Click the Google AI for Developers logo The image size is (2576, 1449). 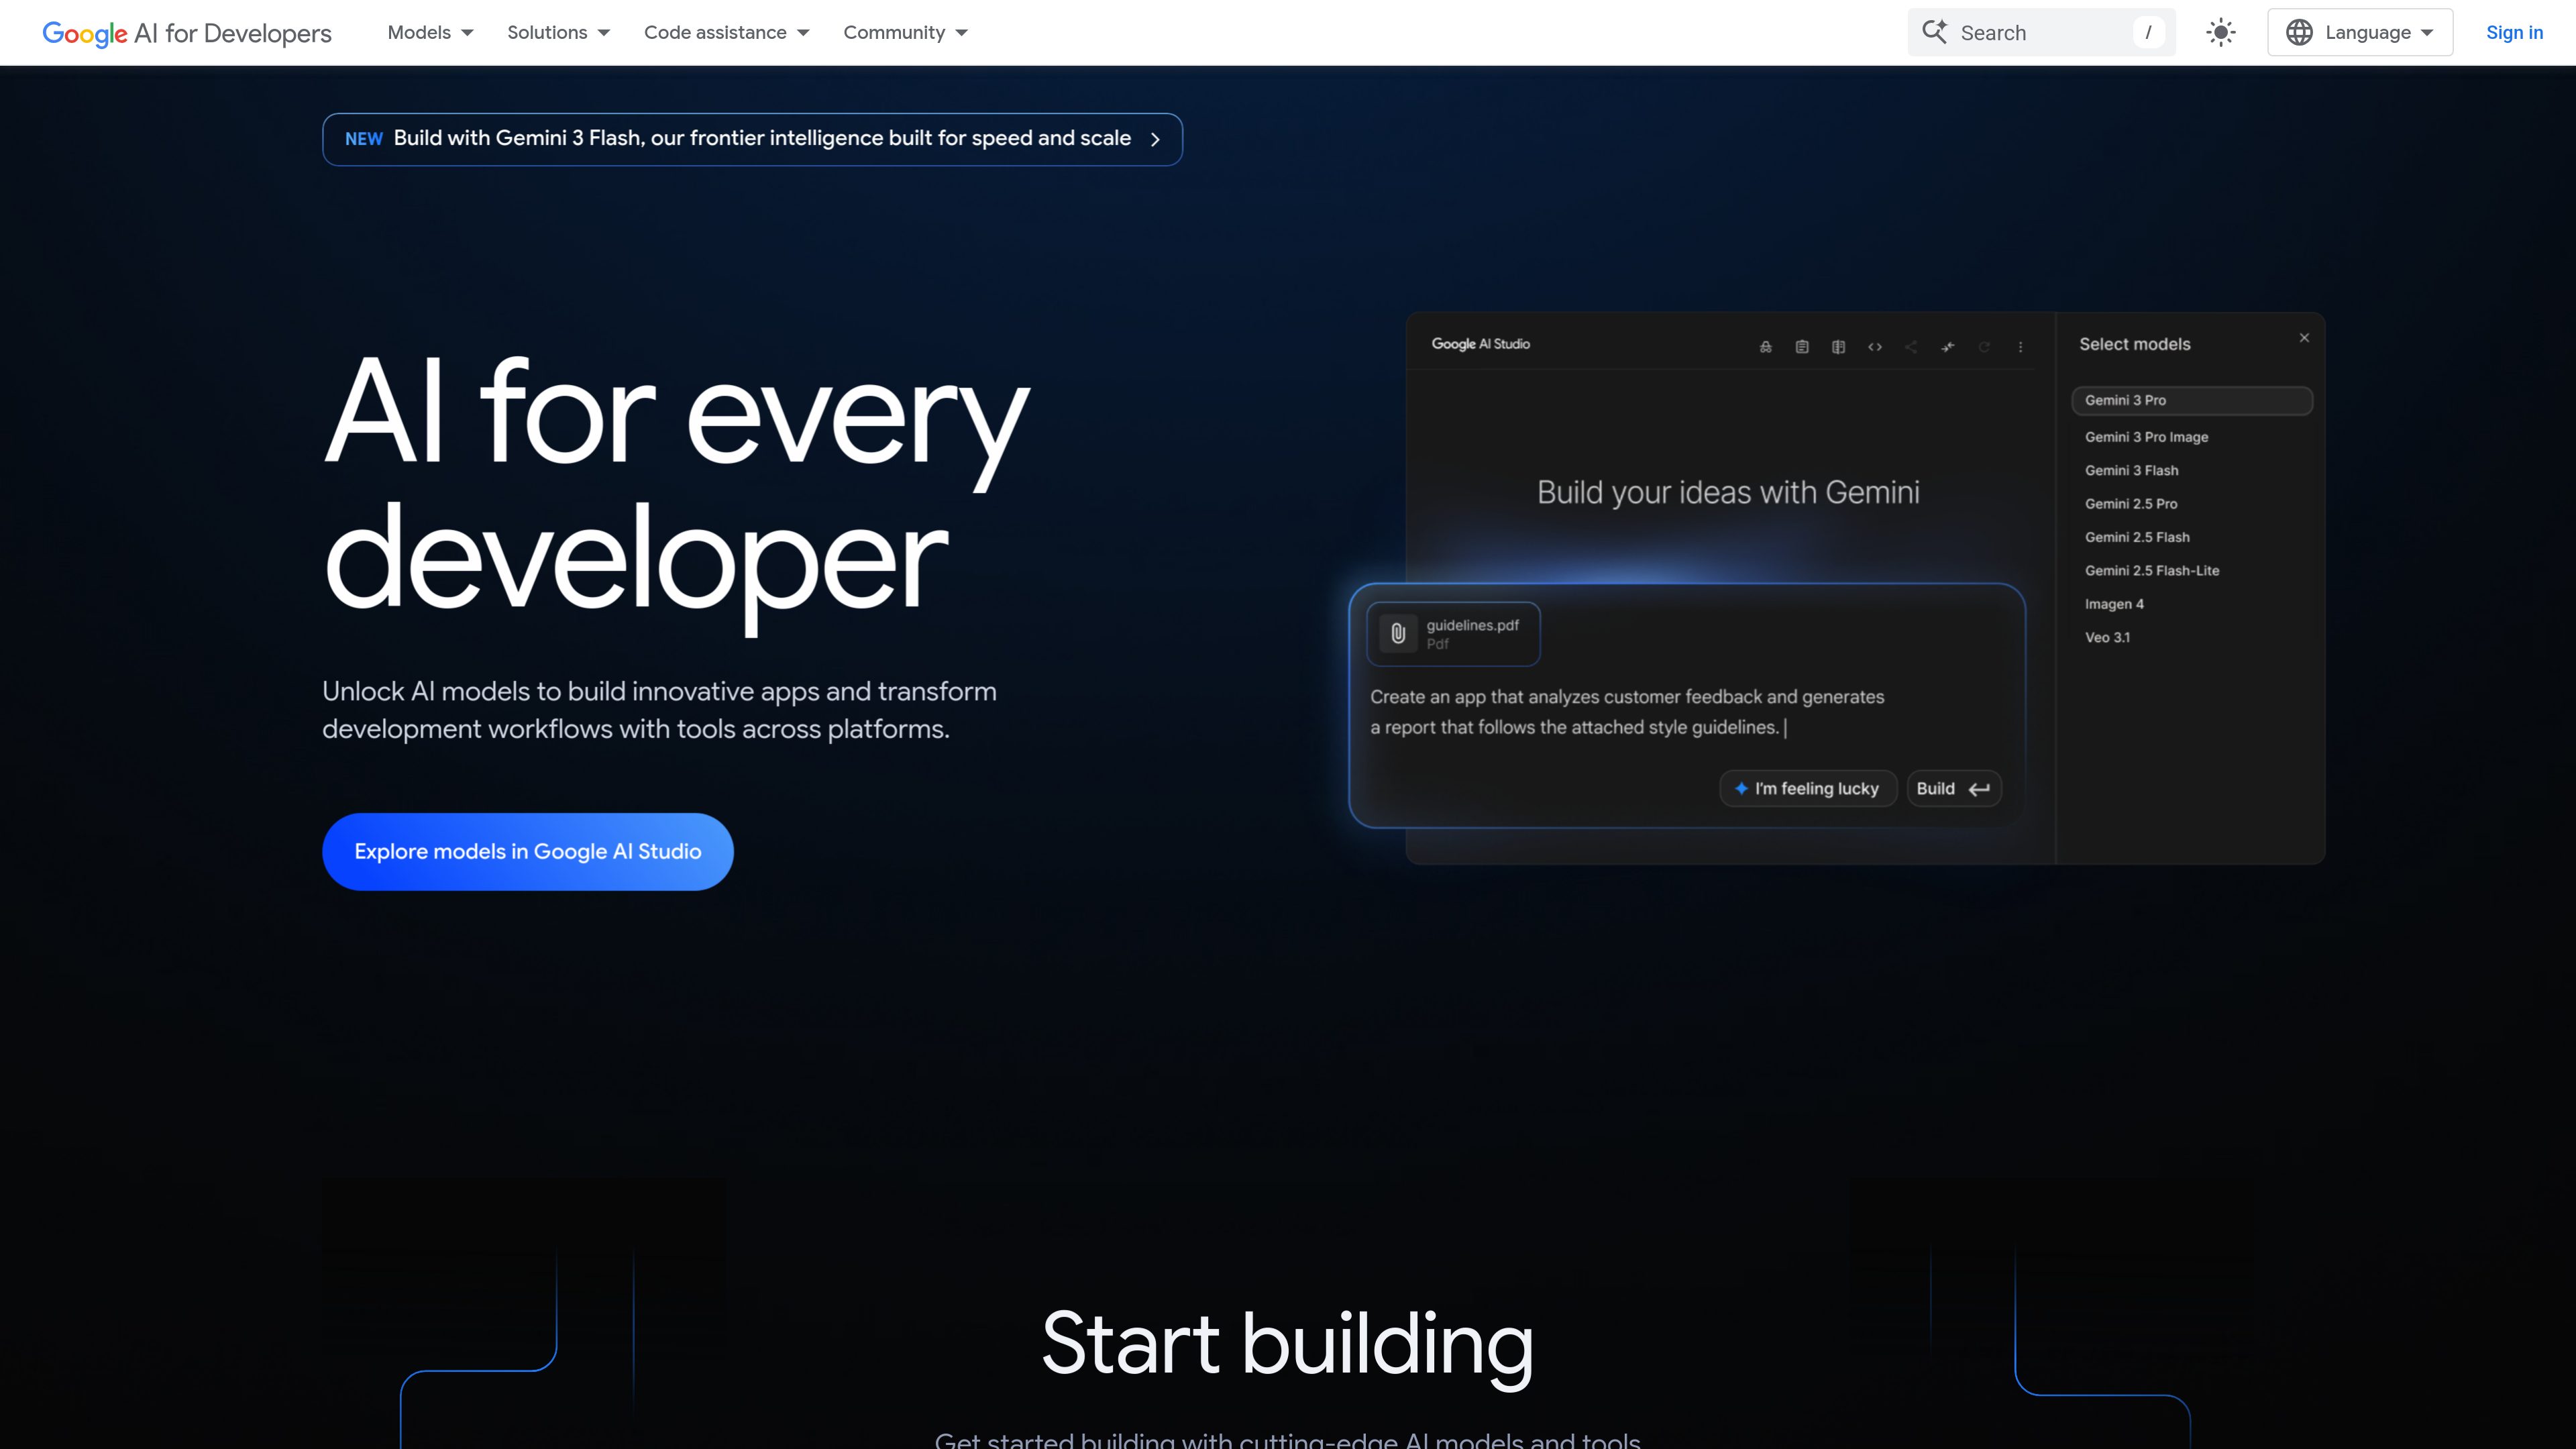point(187,33)
